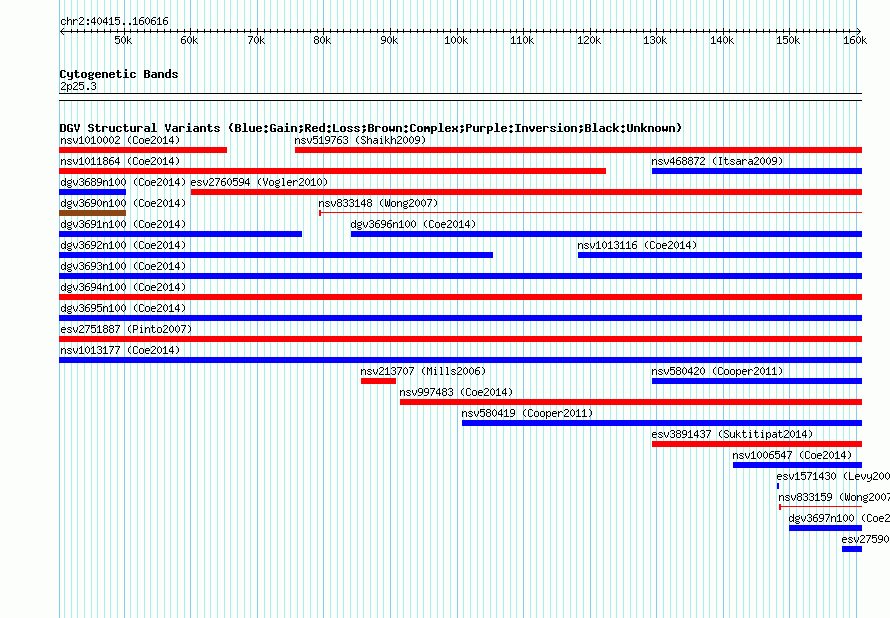Select blue bar under nsv580419

point(662,423)
